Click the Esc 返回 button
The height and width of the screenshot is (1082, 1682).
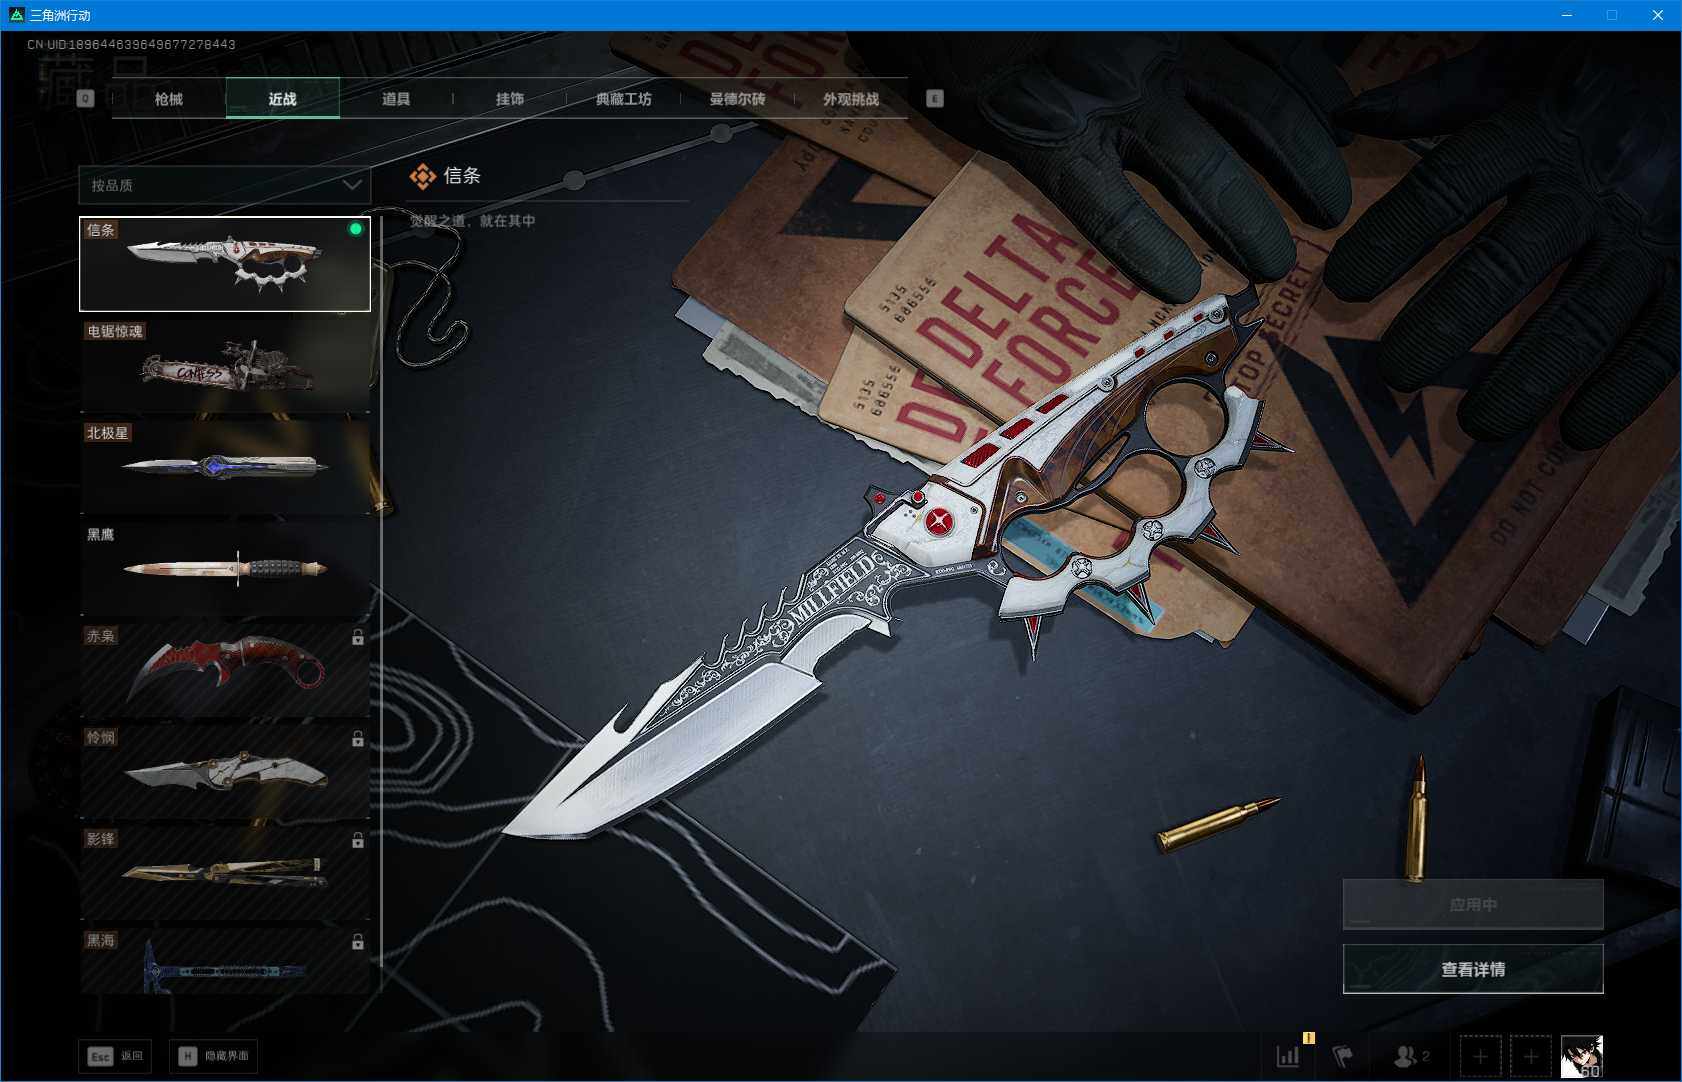[x=115, y=1056]
